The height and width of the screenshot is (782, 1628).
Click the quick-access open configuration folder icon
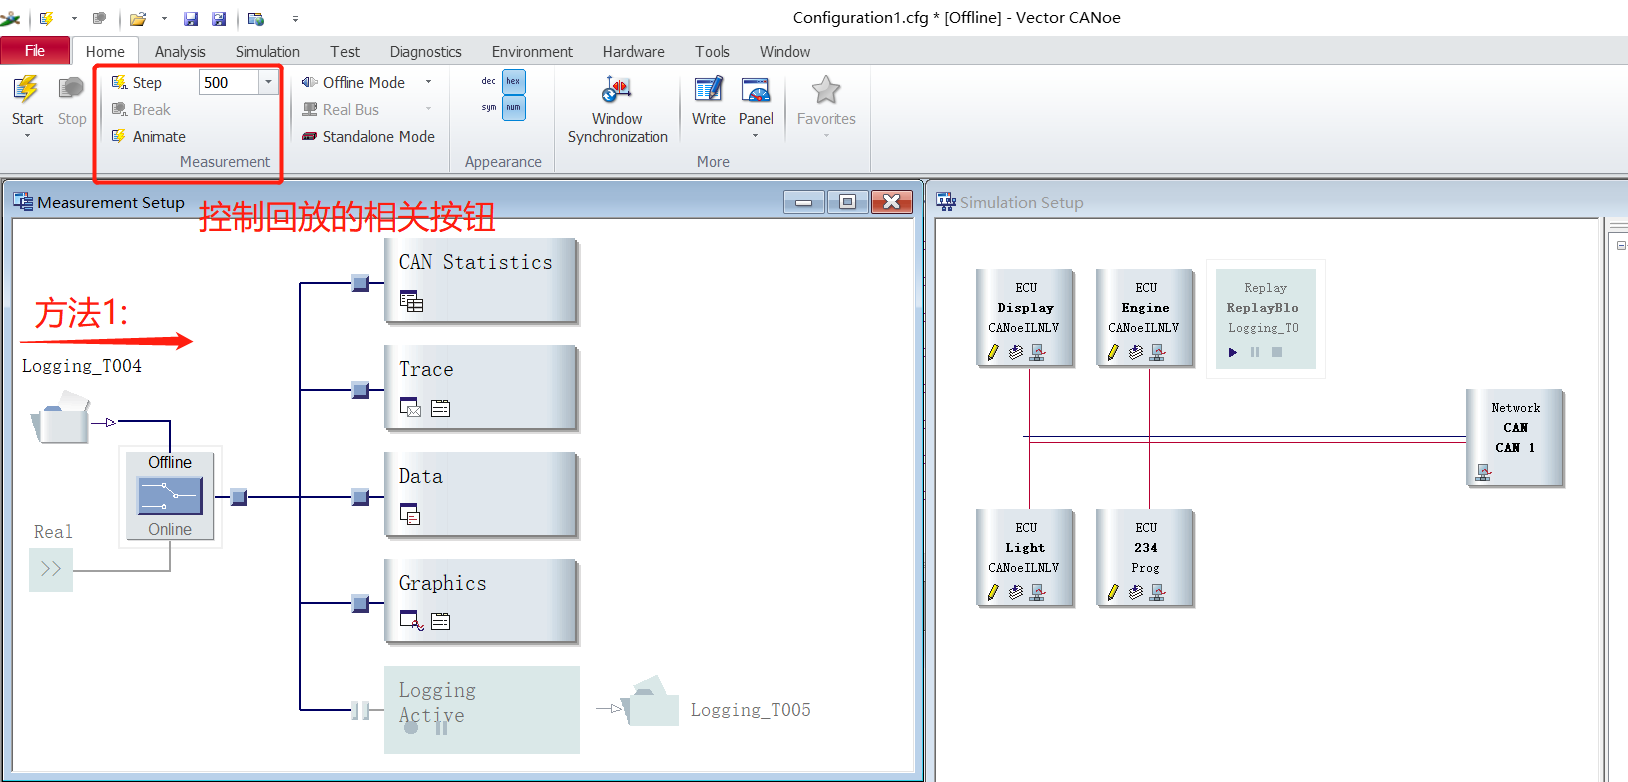coord(138,18)
